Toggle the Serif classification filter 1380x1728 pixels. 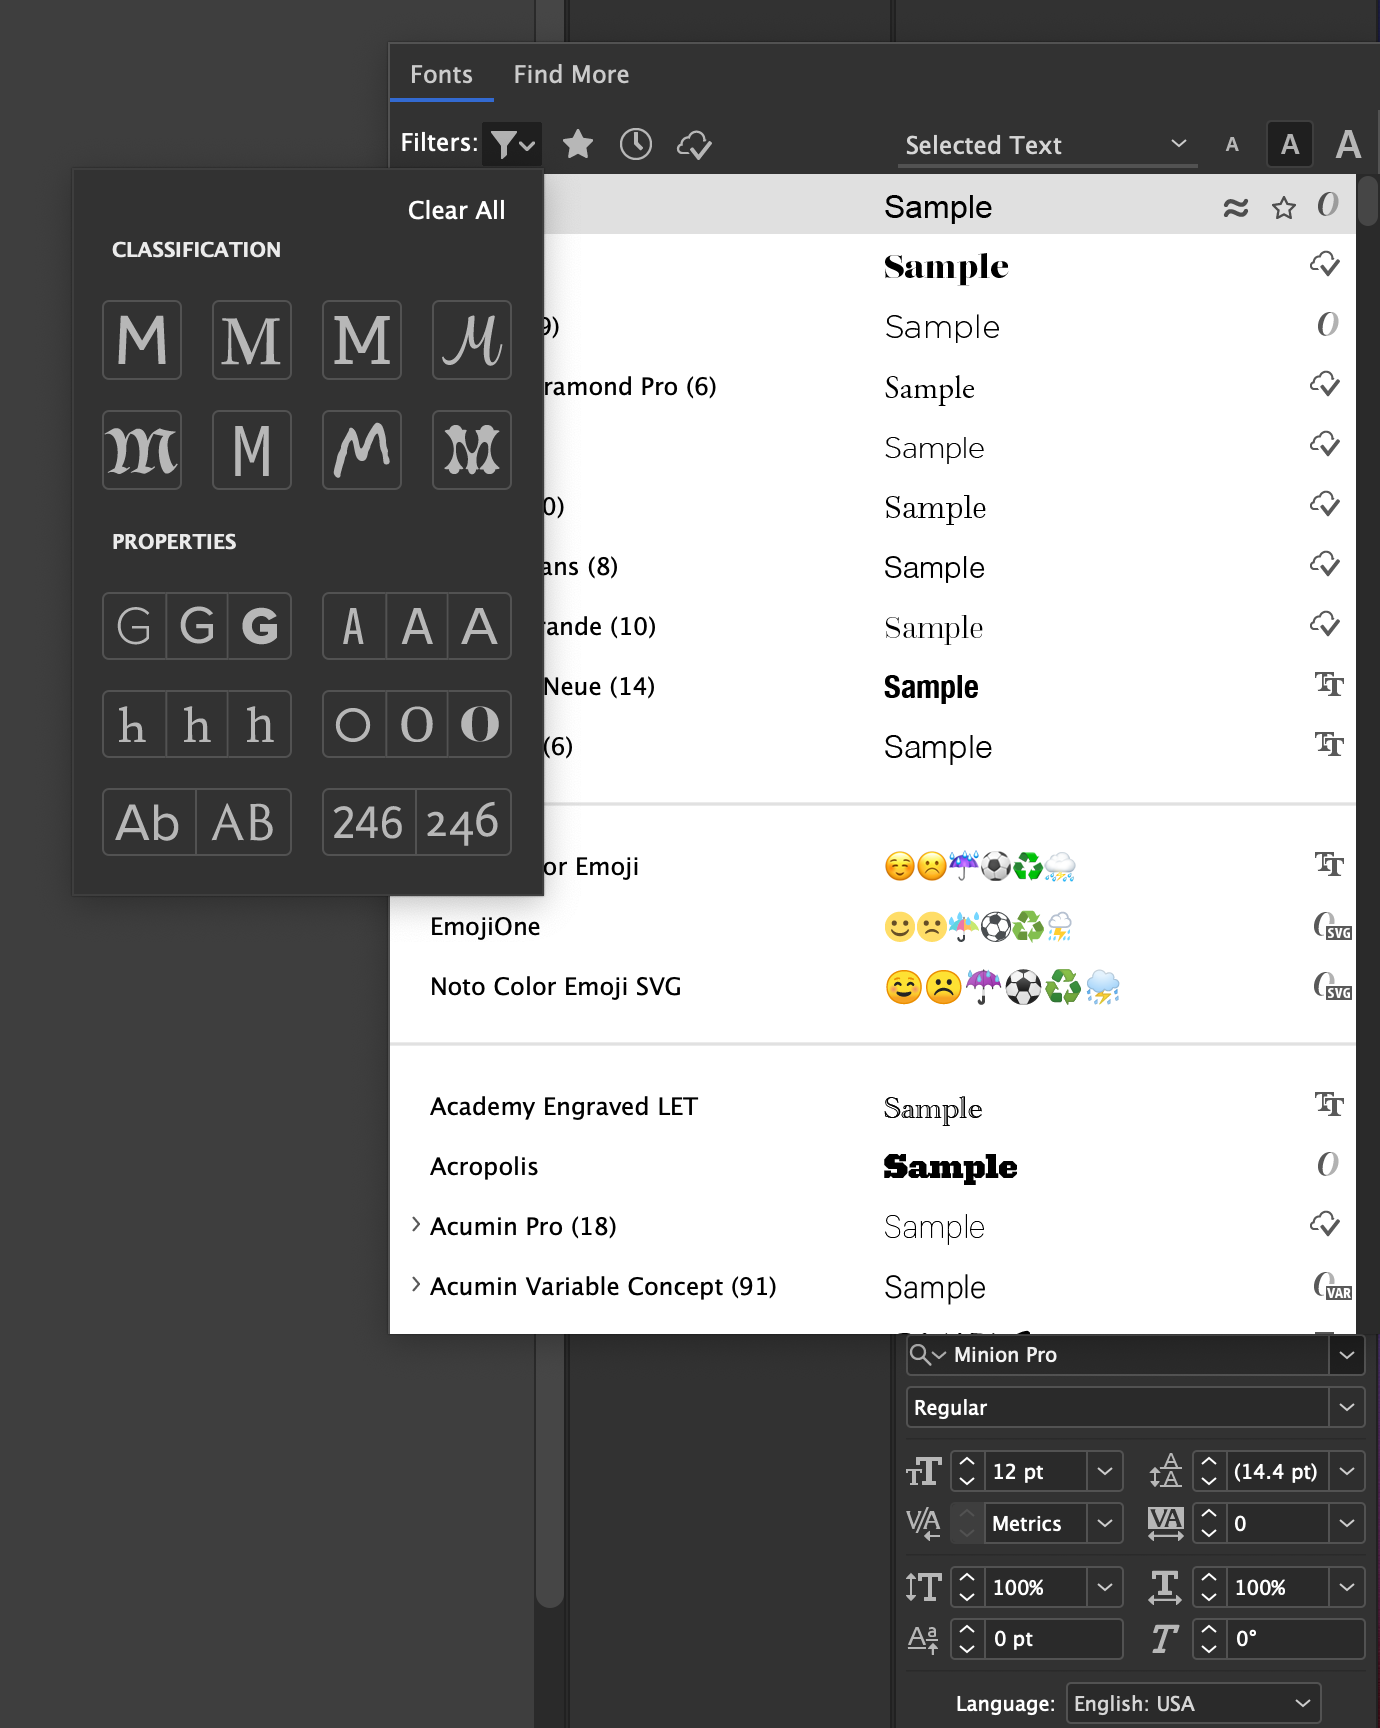coord(252,340)
